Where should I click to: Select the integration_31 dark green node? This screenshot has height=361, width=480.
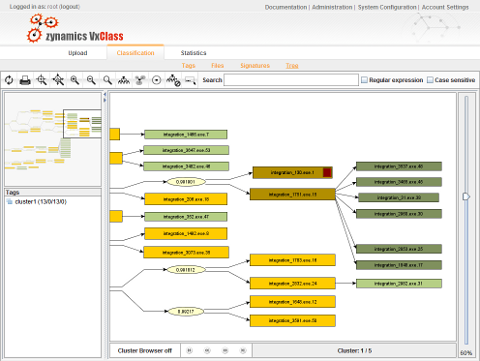click(399, 198)
